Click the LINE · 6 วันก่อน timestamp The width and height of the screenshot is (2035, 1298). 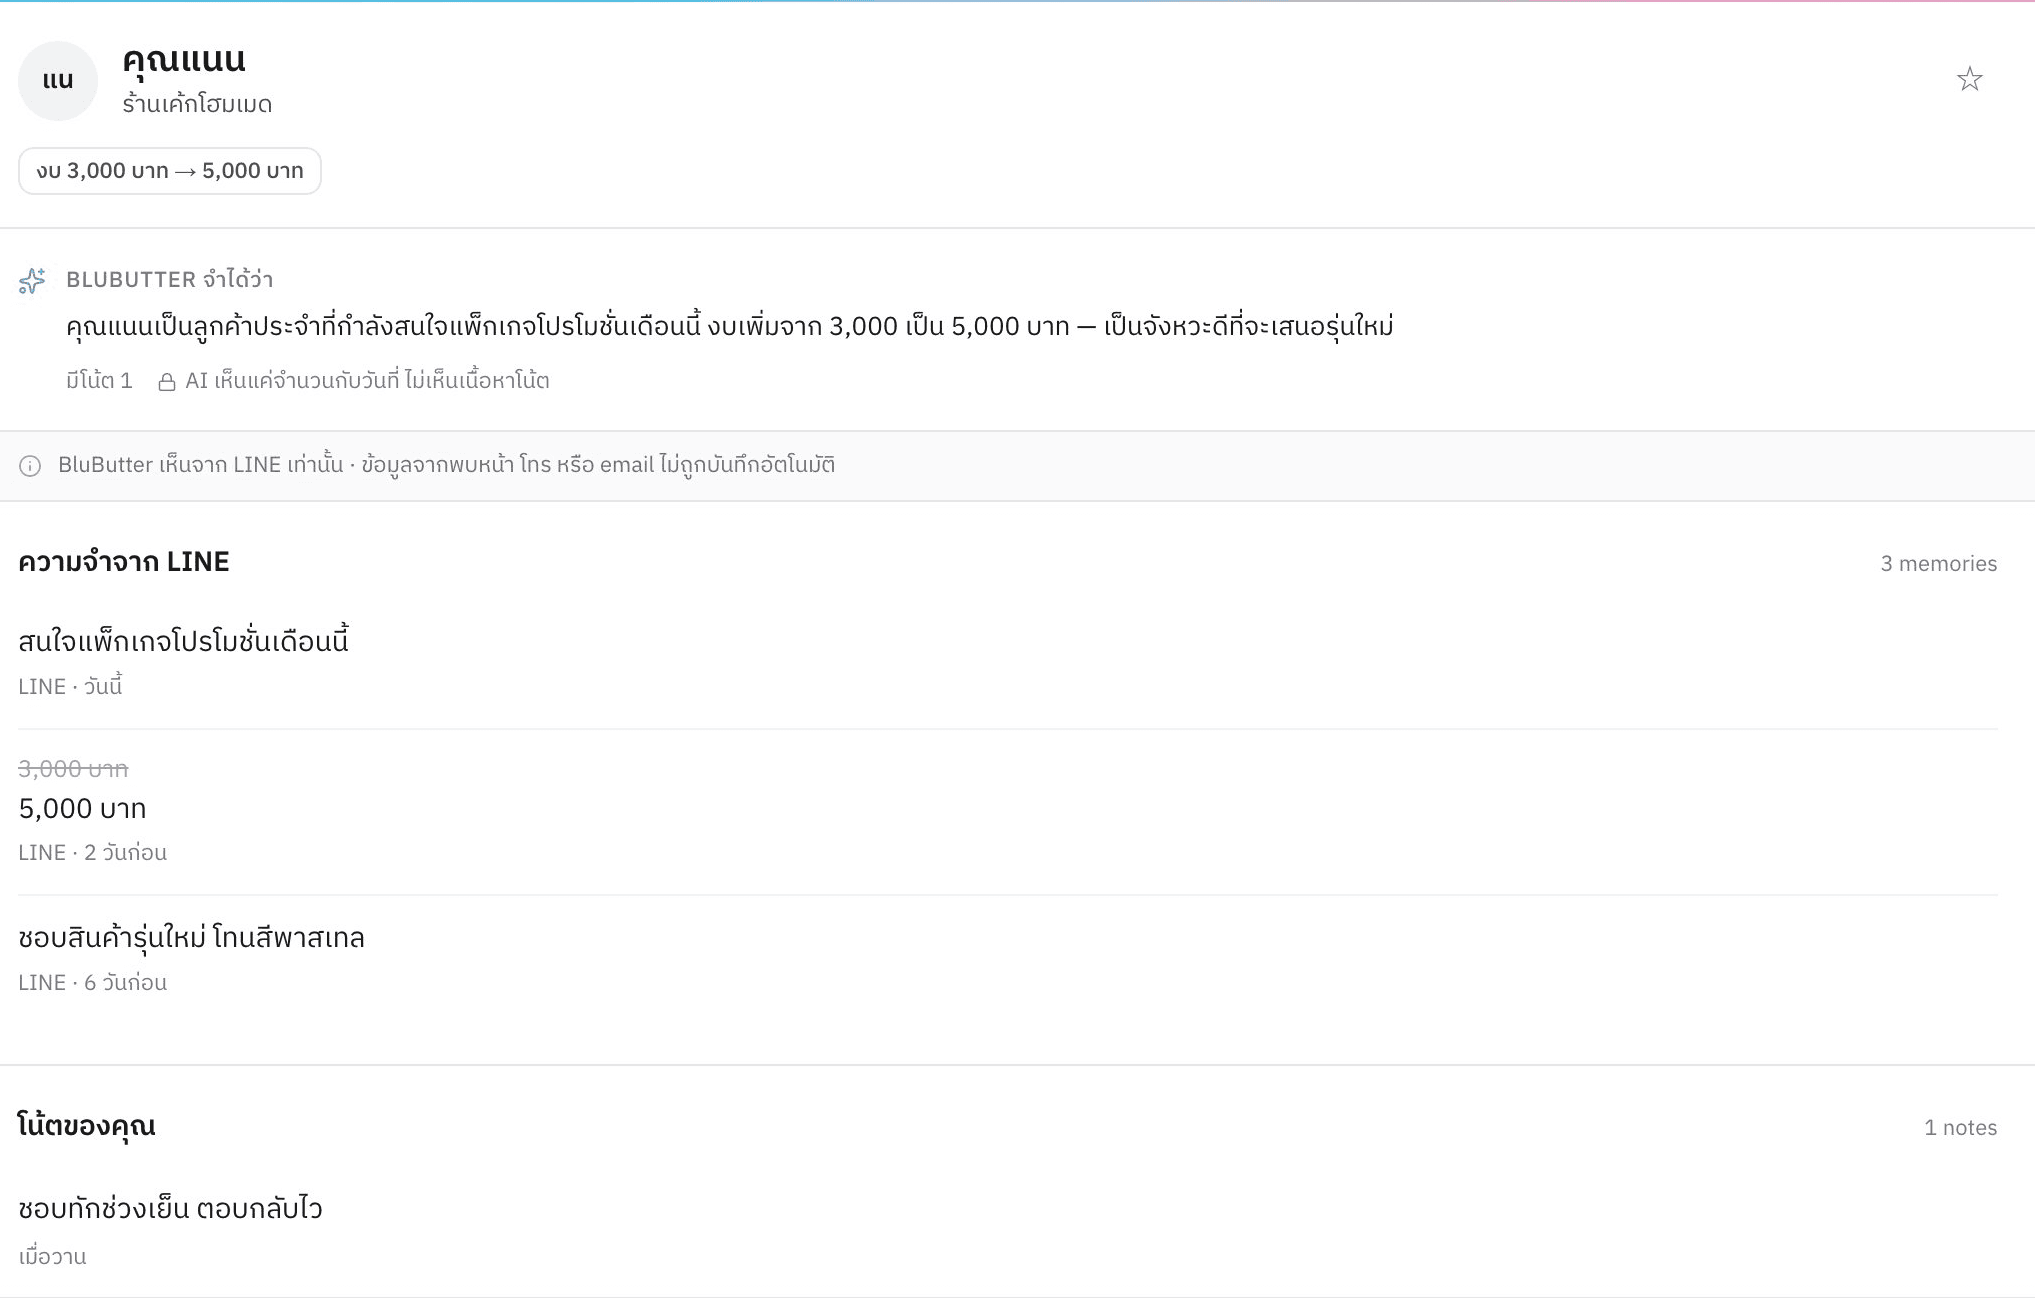92,983
